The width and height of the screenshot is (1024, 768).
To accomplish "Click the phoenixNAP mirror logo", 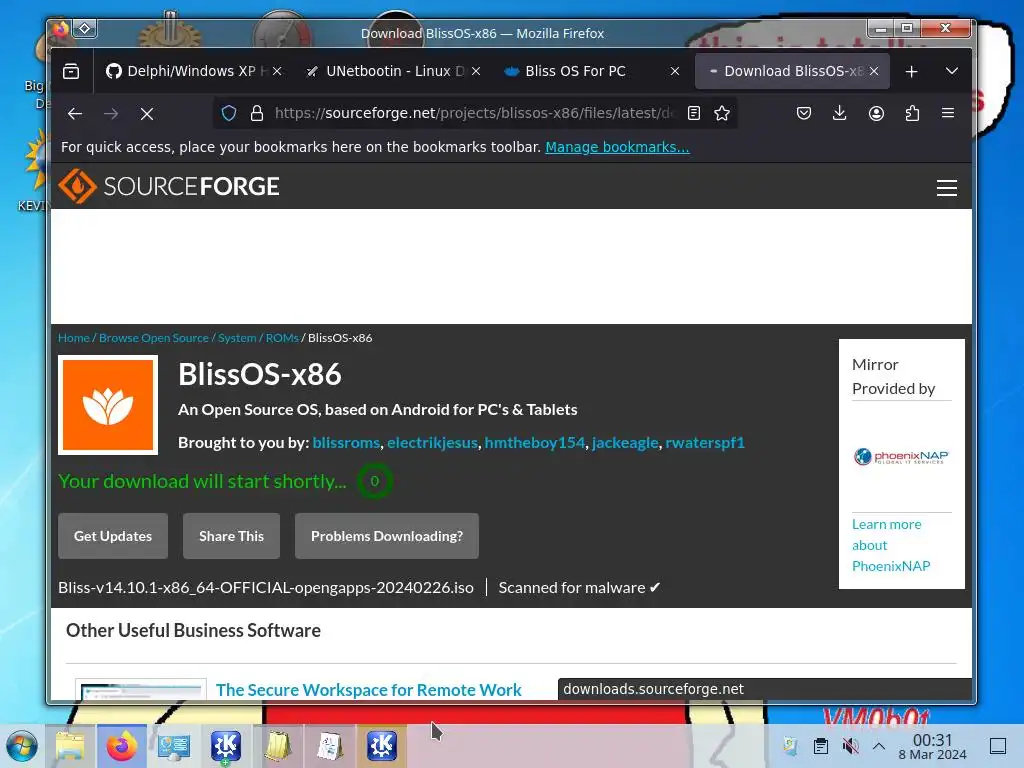I will point(901,456).
